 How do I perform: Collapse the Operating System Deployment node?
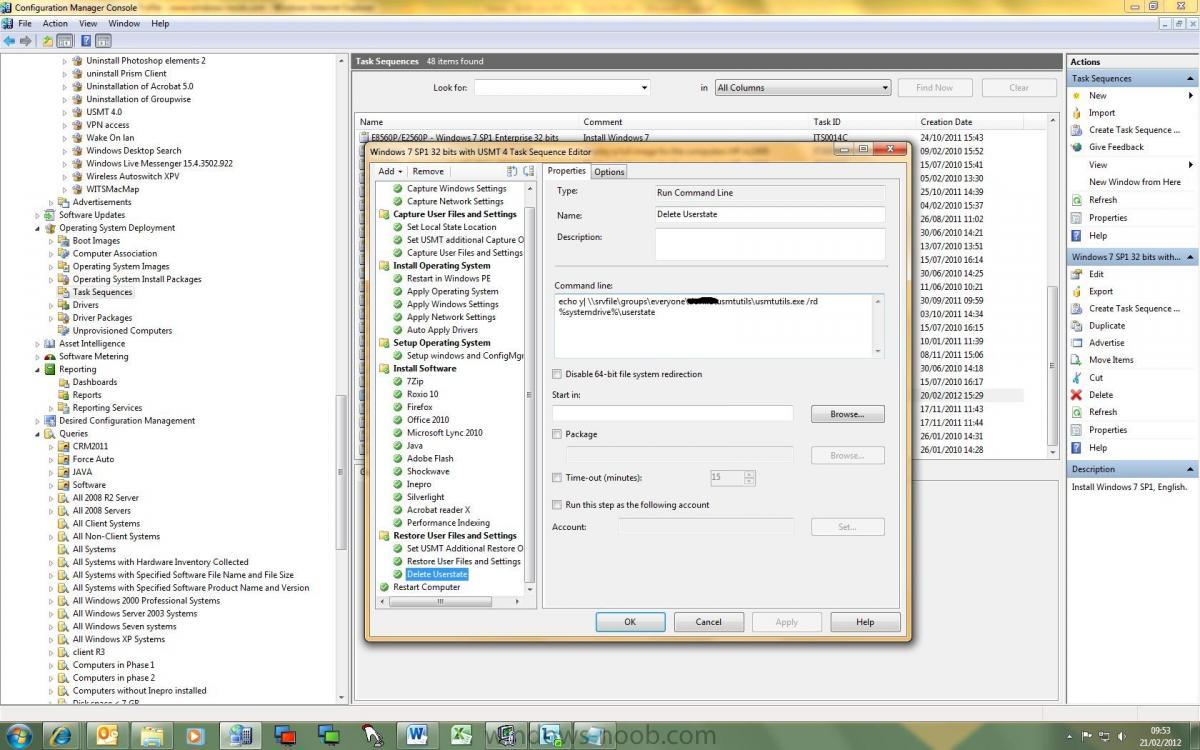pos(38,228)
